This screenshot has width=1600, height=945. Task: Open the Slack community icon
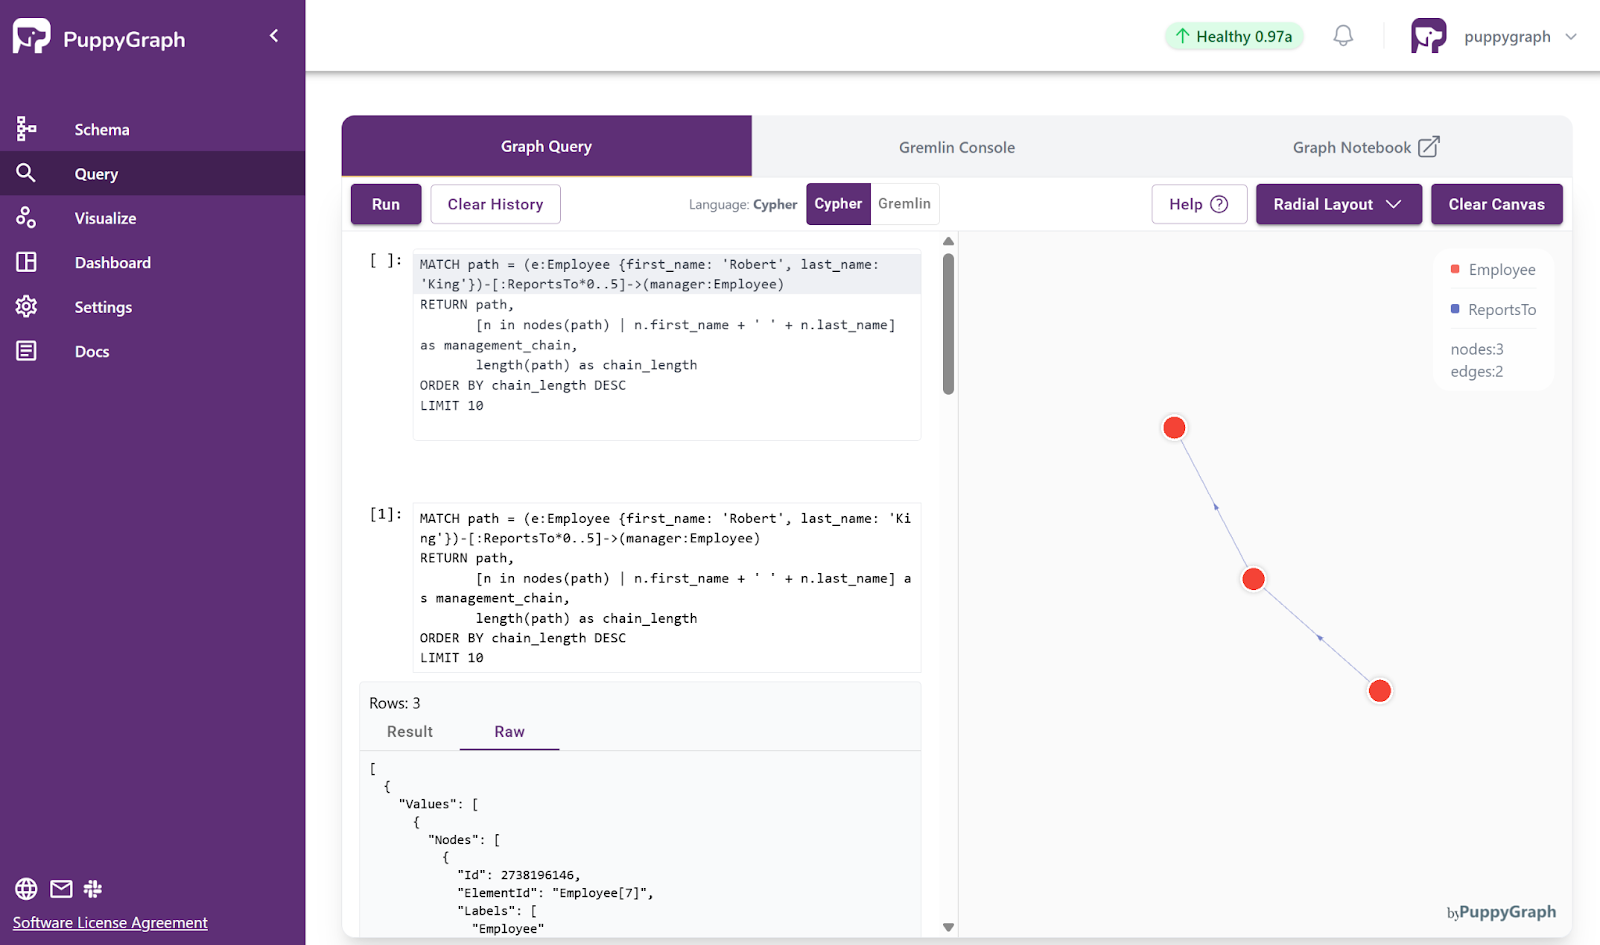pyautogui.click(x=93, y=889)
